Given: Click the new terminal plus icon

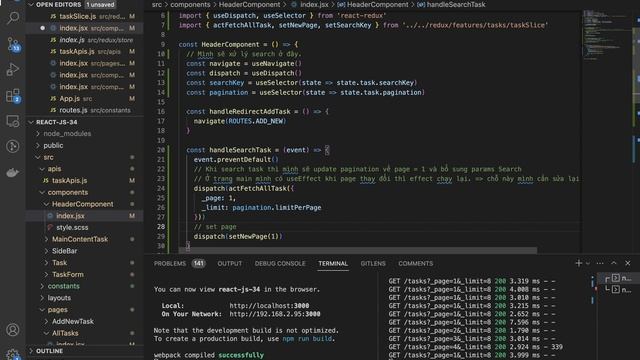Looking at the screenshot, I should (x=578, y=263).
